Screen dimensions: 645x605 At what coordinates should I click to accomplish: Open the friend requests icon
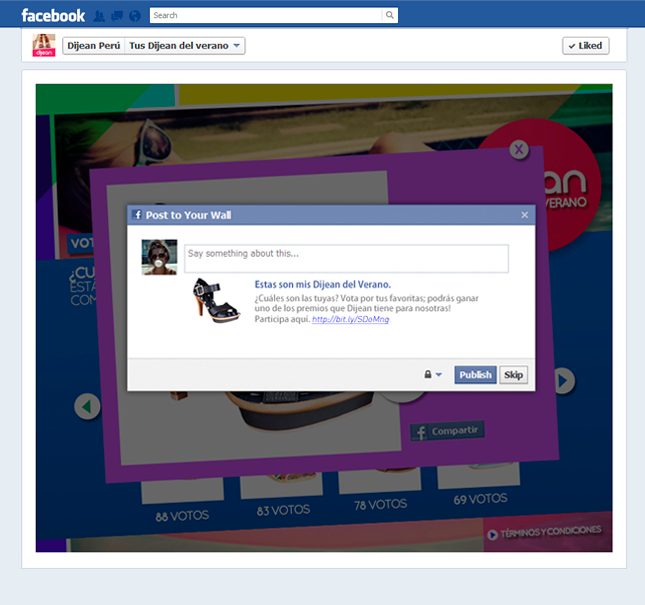click(99, 16)
